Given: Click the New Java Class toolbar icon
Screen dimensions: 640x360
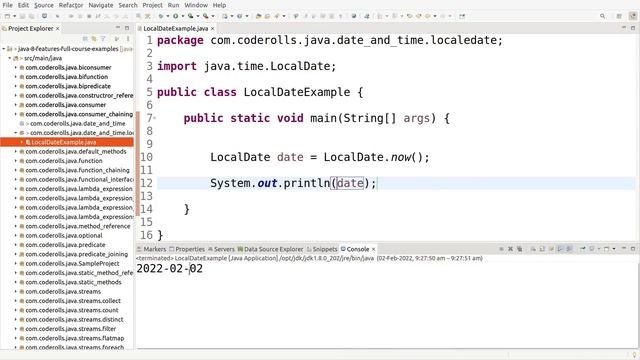Looking at the screenshot, I should point(240,16).
